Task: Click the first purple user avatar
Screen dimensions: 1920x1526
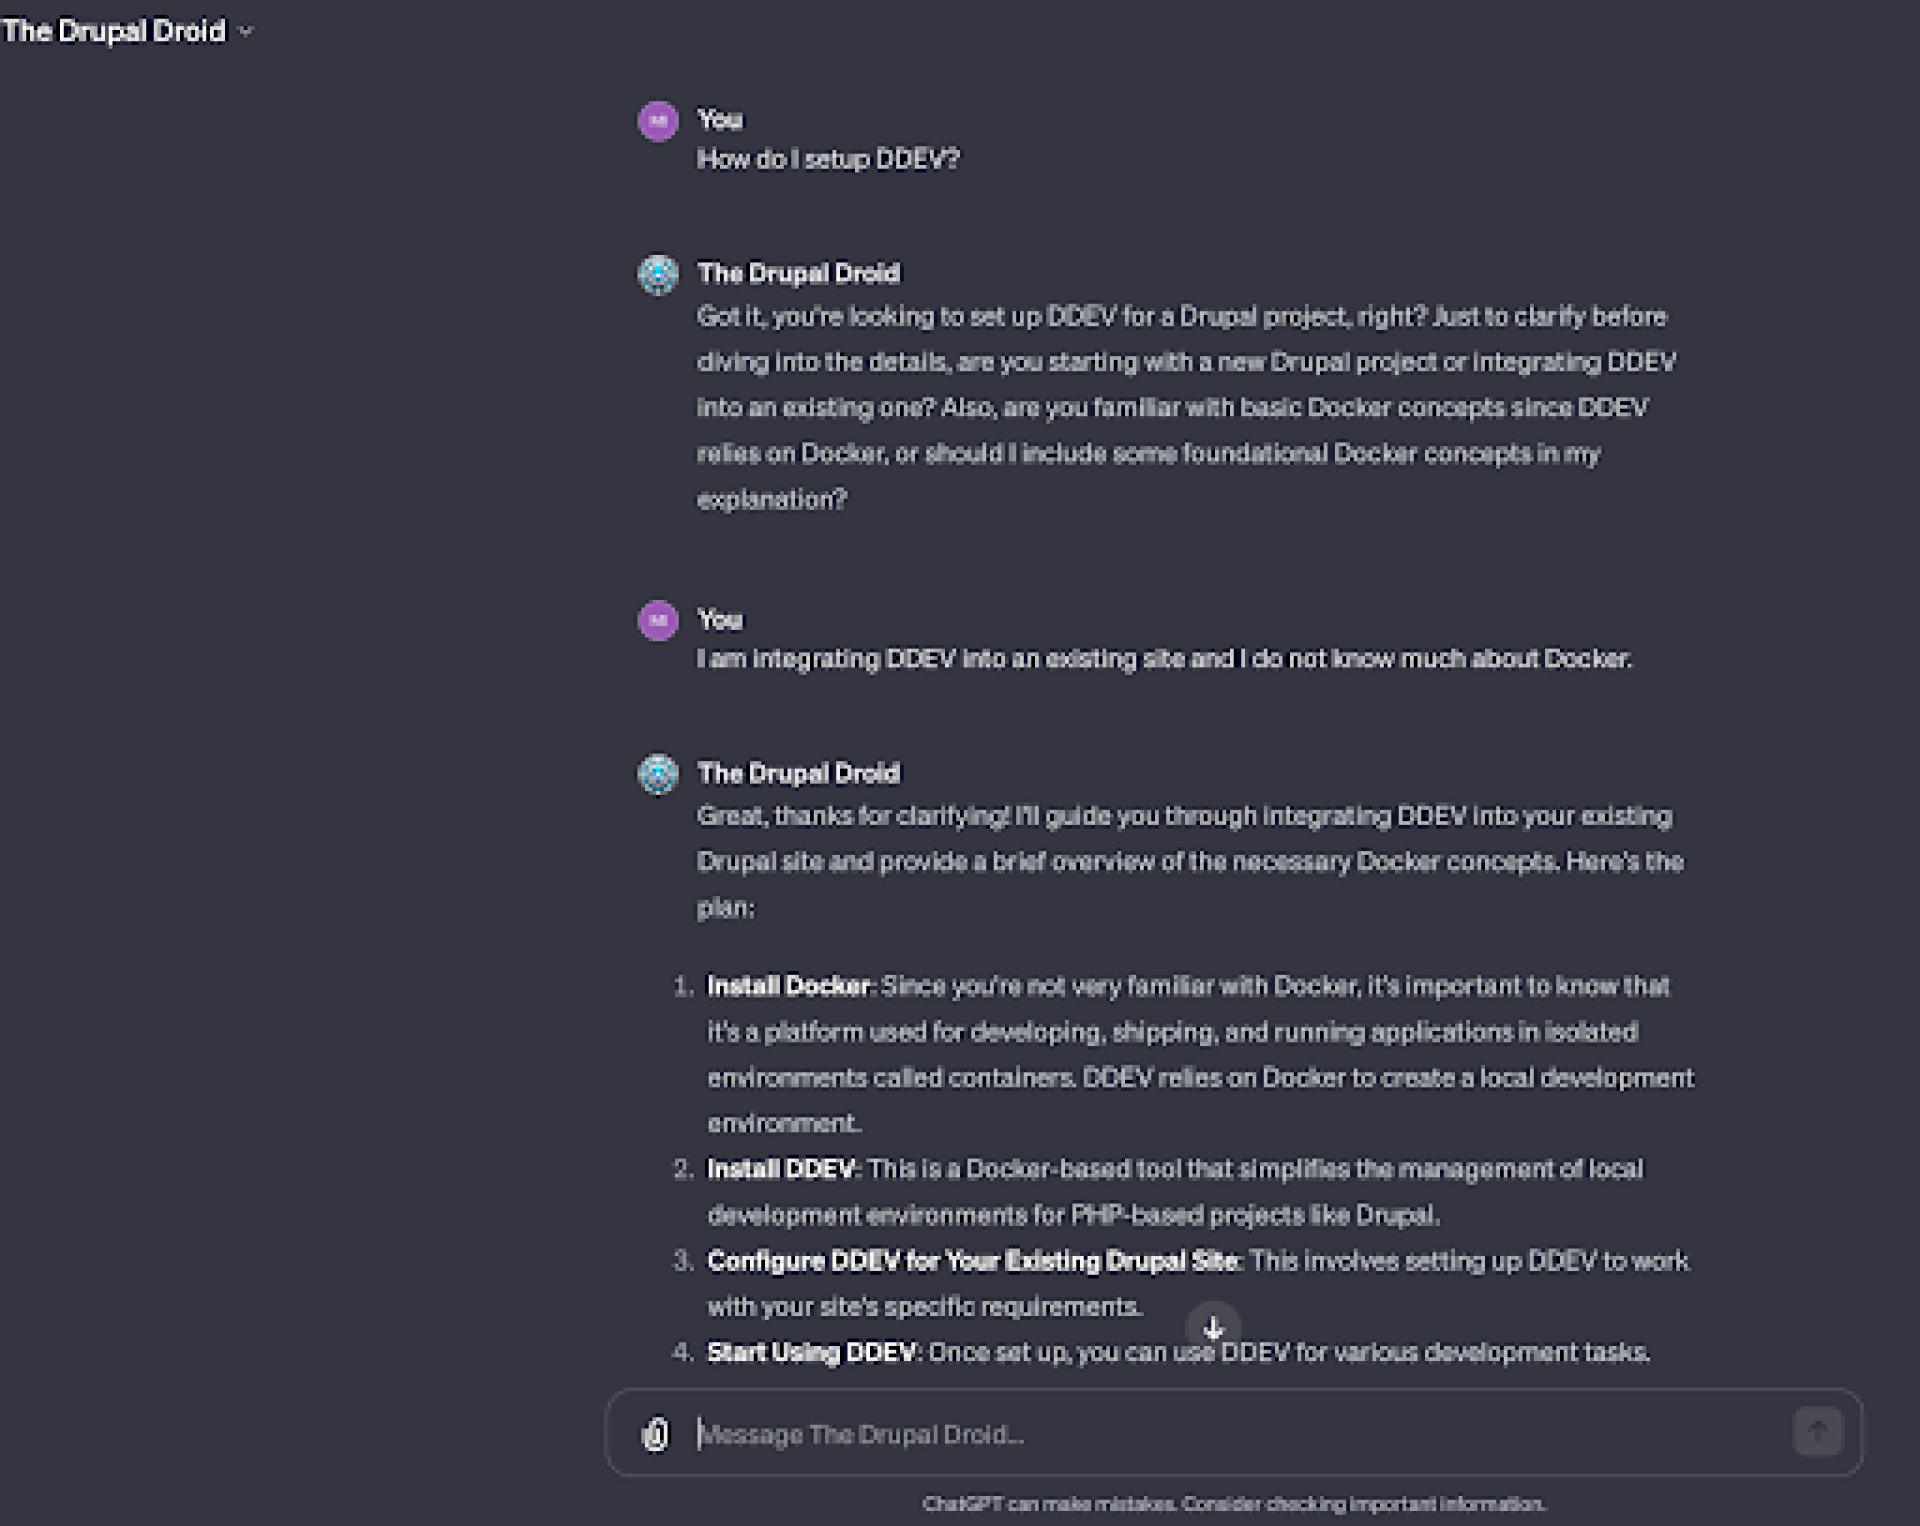Action: tap(658, 121)
